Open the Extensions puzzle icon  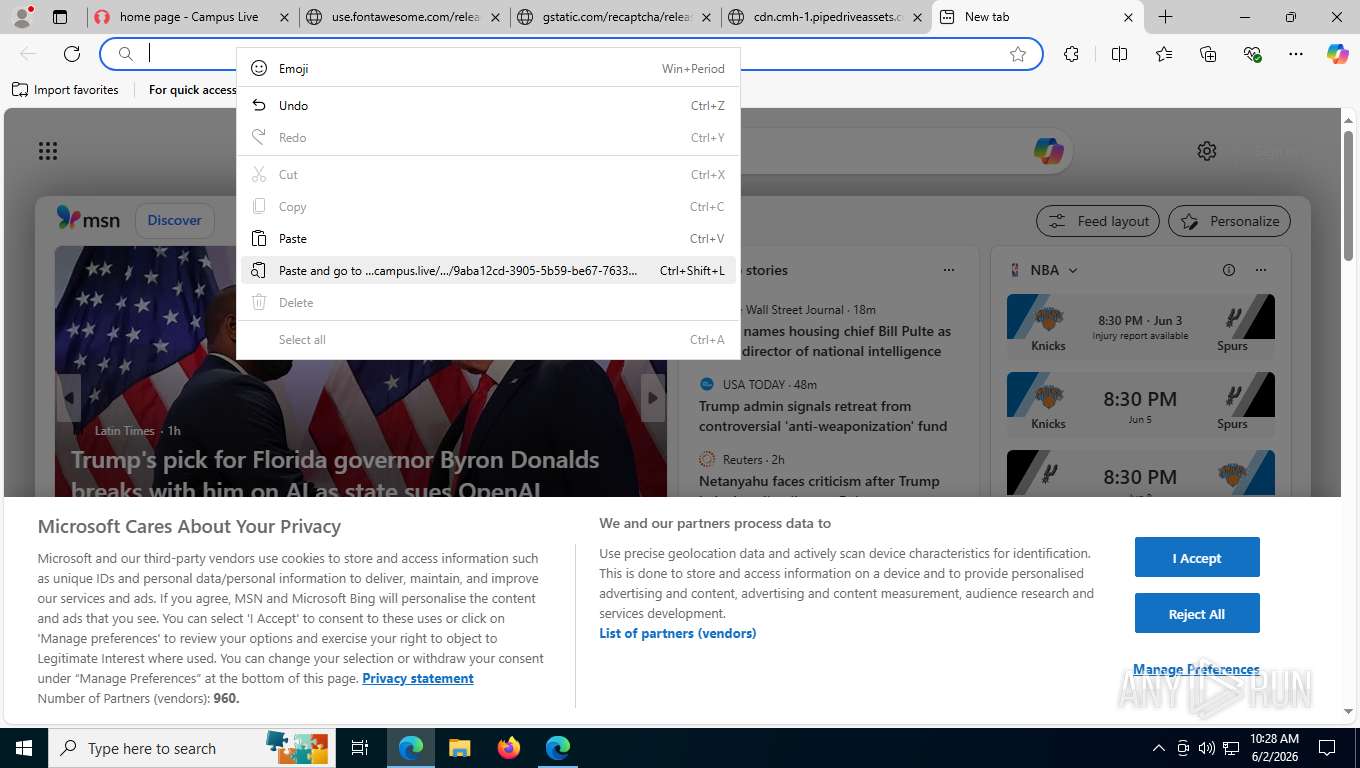click(1071, 54)
